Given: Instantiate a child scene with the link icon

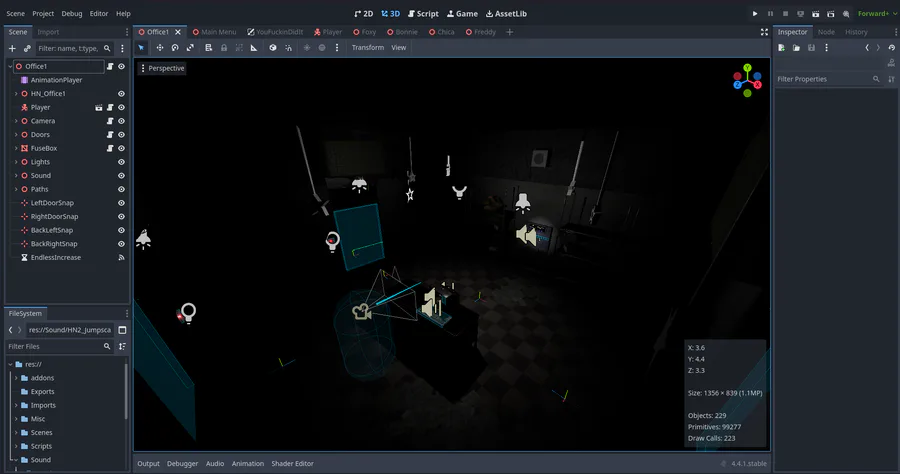Looking at the screenshot, I should click(x=27, y=48).
